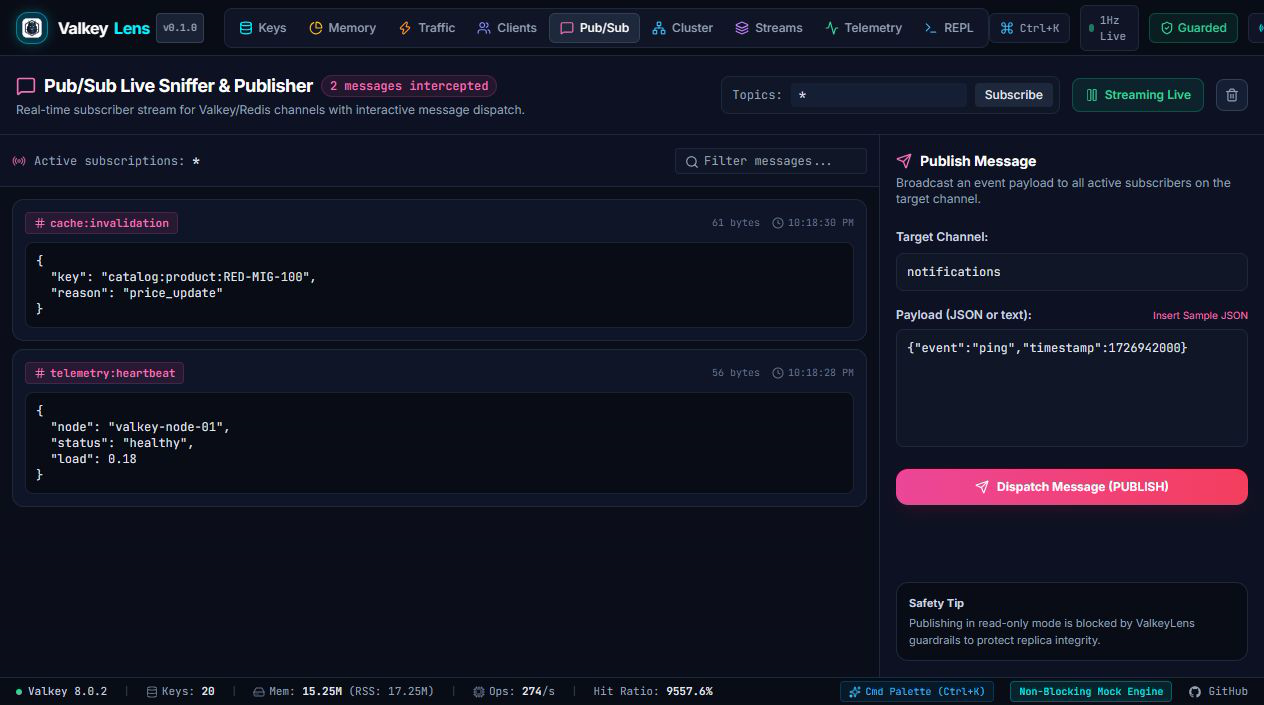Open the Memory tab
Screen dimensions: 1264x705
click(343, 28)
